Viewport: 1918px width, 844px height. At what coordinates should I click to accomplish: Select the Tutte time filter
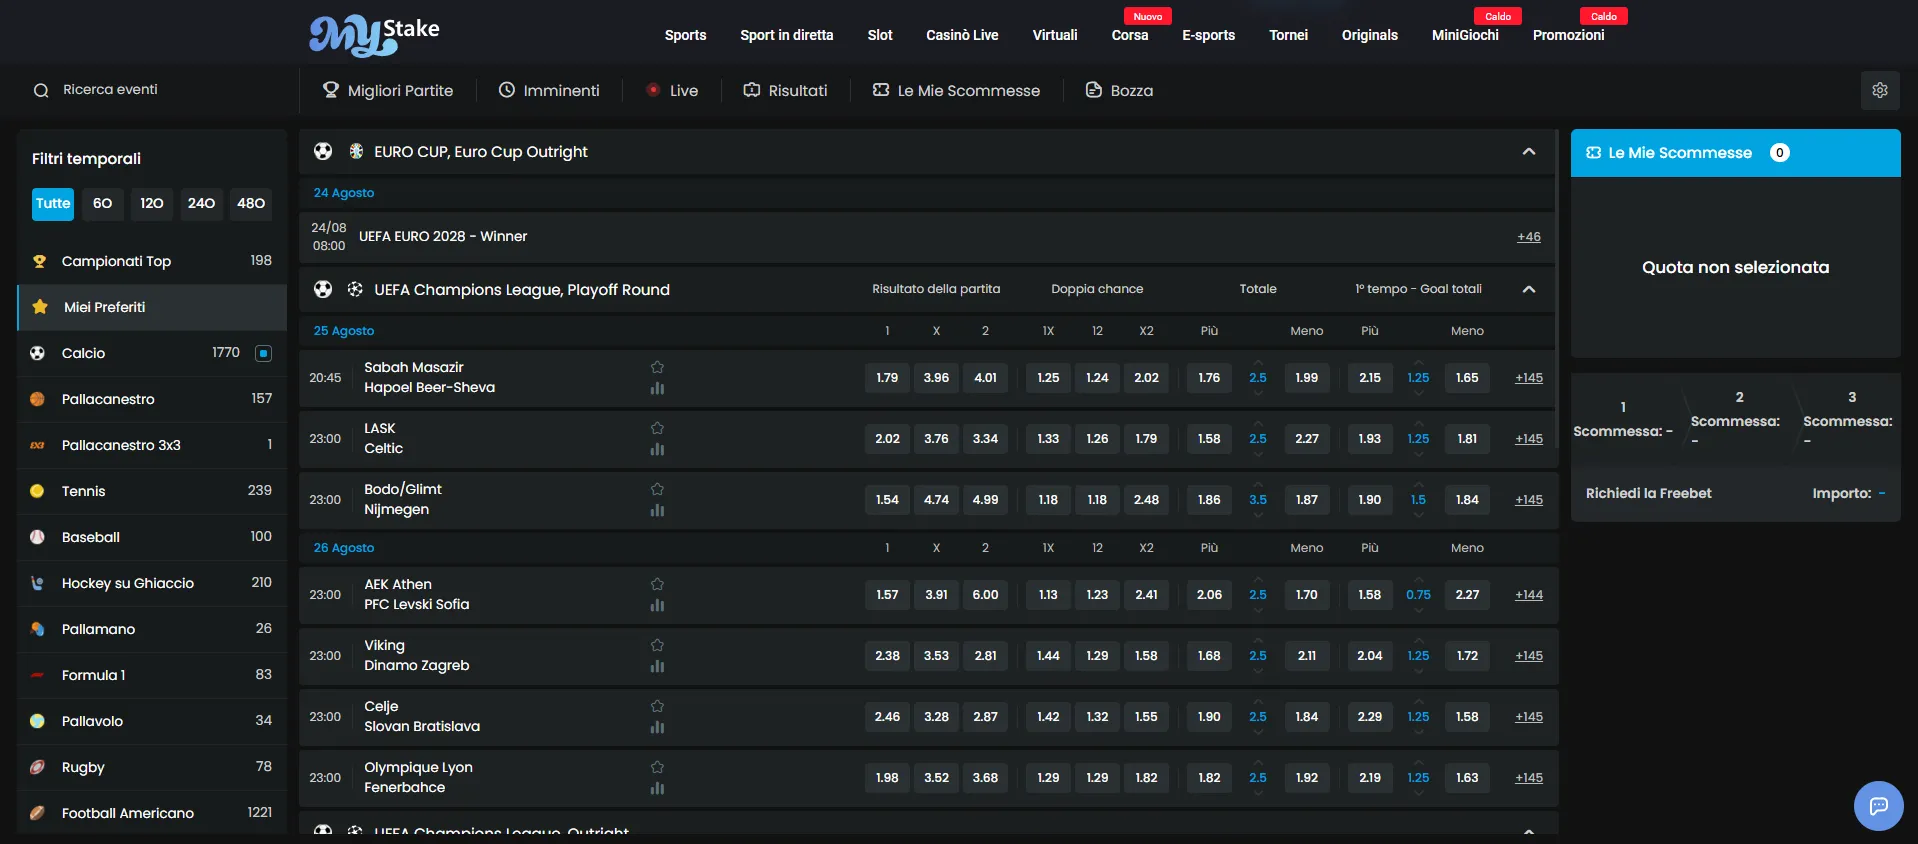click(53, 203)
